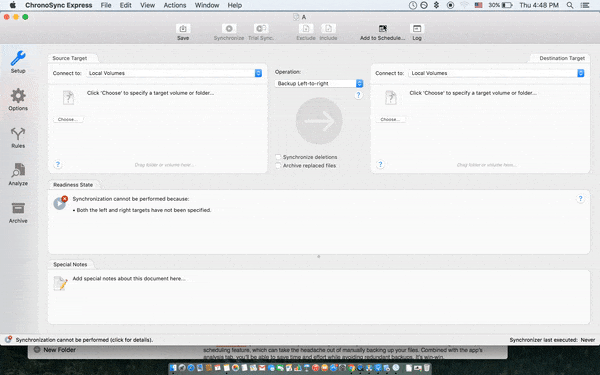Viewport: 600px width, 375px height.
Task: Click the splitter handle below Readiness State
Action: coord(319,256)
